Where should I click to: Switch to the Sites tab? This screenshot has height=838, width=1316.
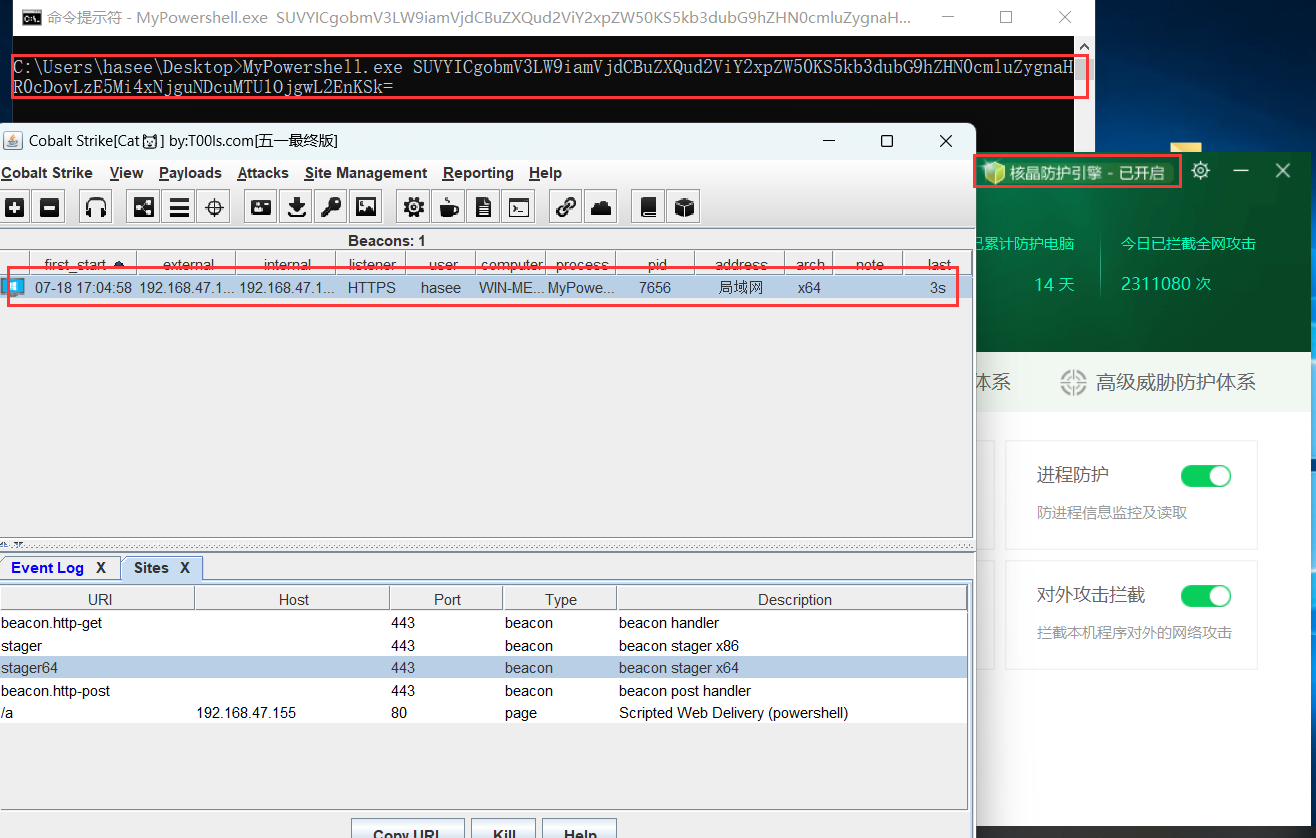pos(151,567)
